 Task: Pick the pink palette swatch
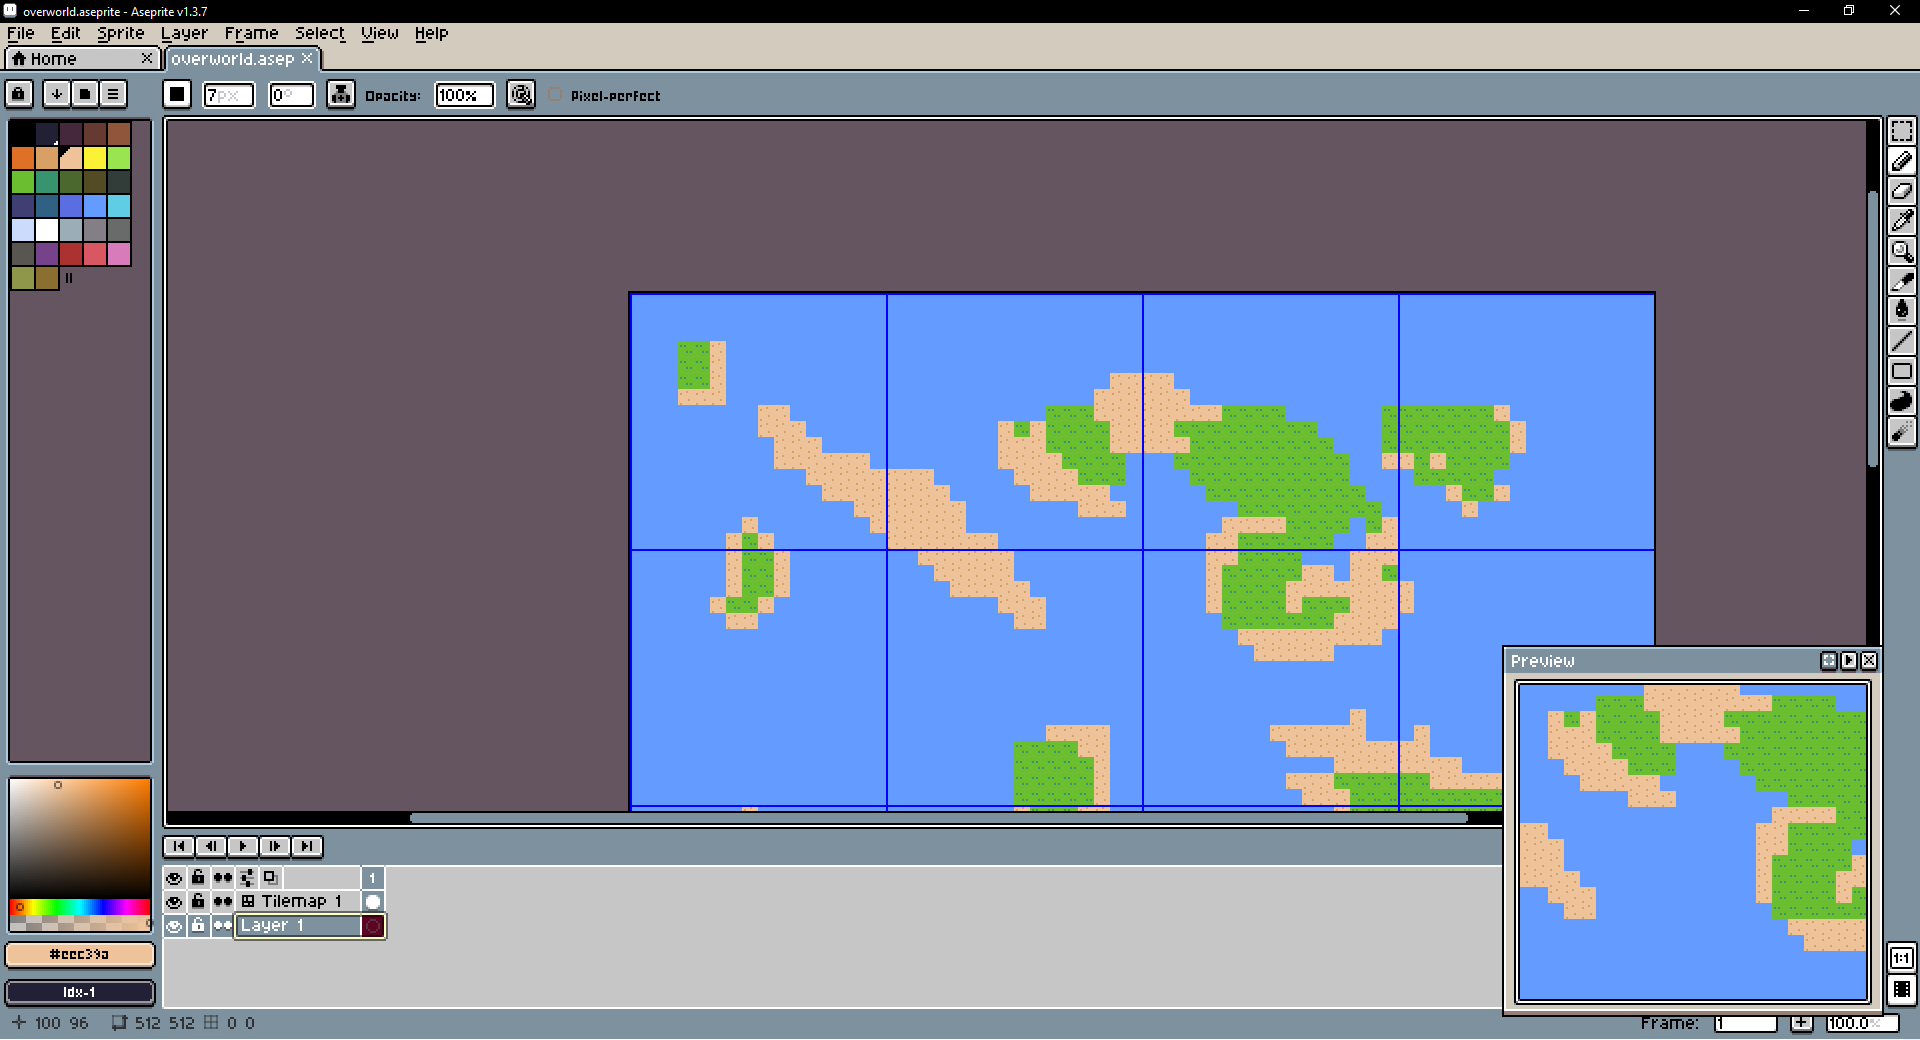(x=119, y=254)
